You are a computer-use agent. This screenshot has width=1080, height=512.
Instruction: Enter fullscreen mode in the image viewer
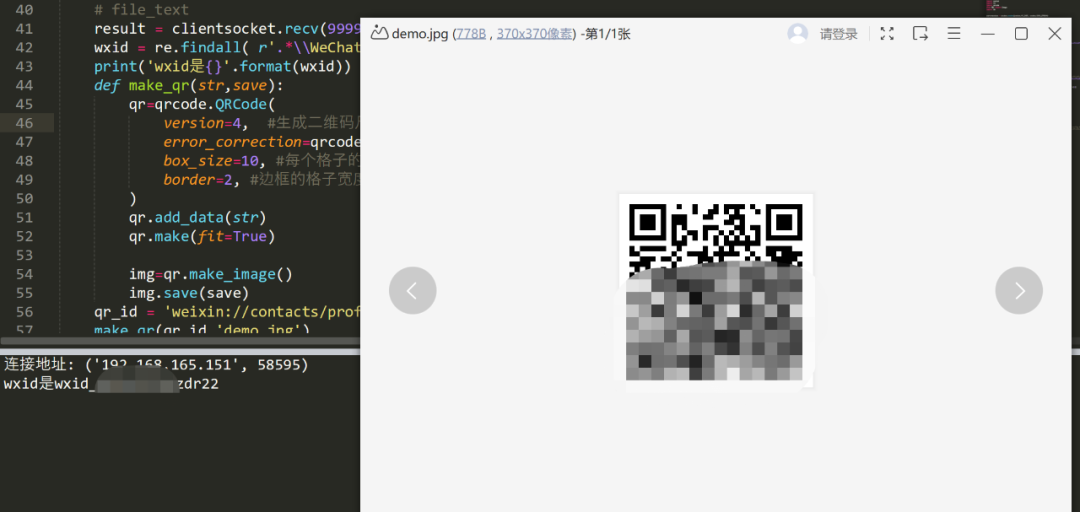pyautogui.click(x=887, y=34)
